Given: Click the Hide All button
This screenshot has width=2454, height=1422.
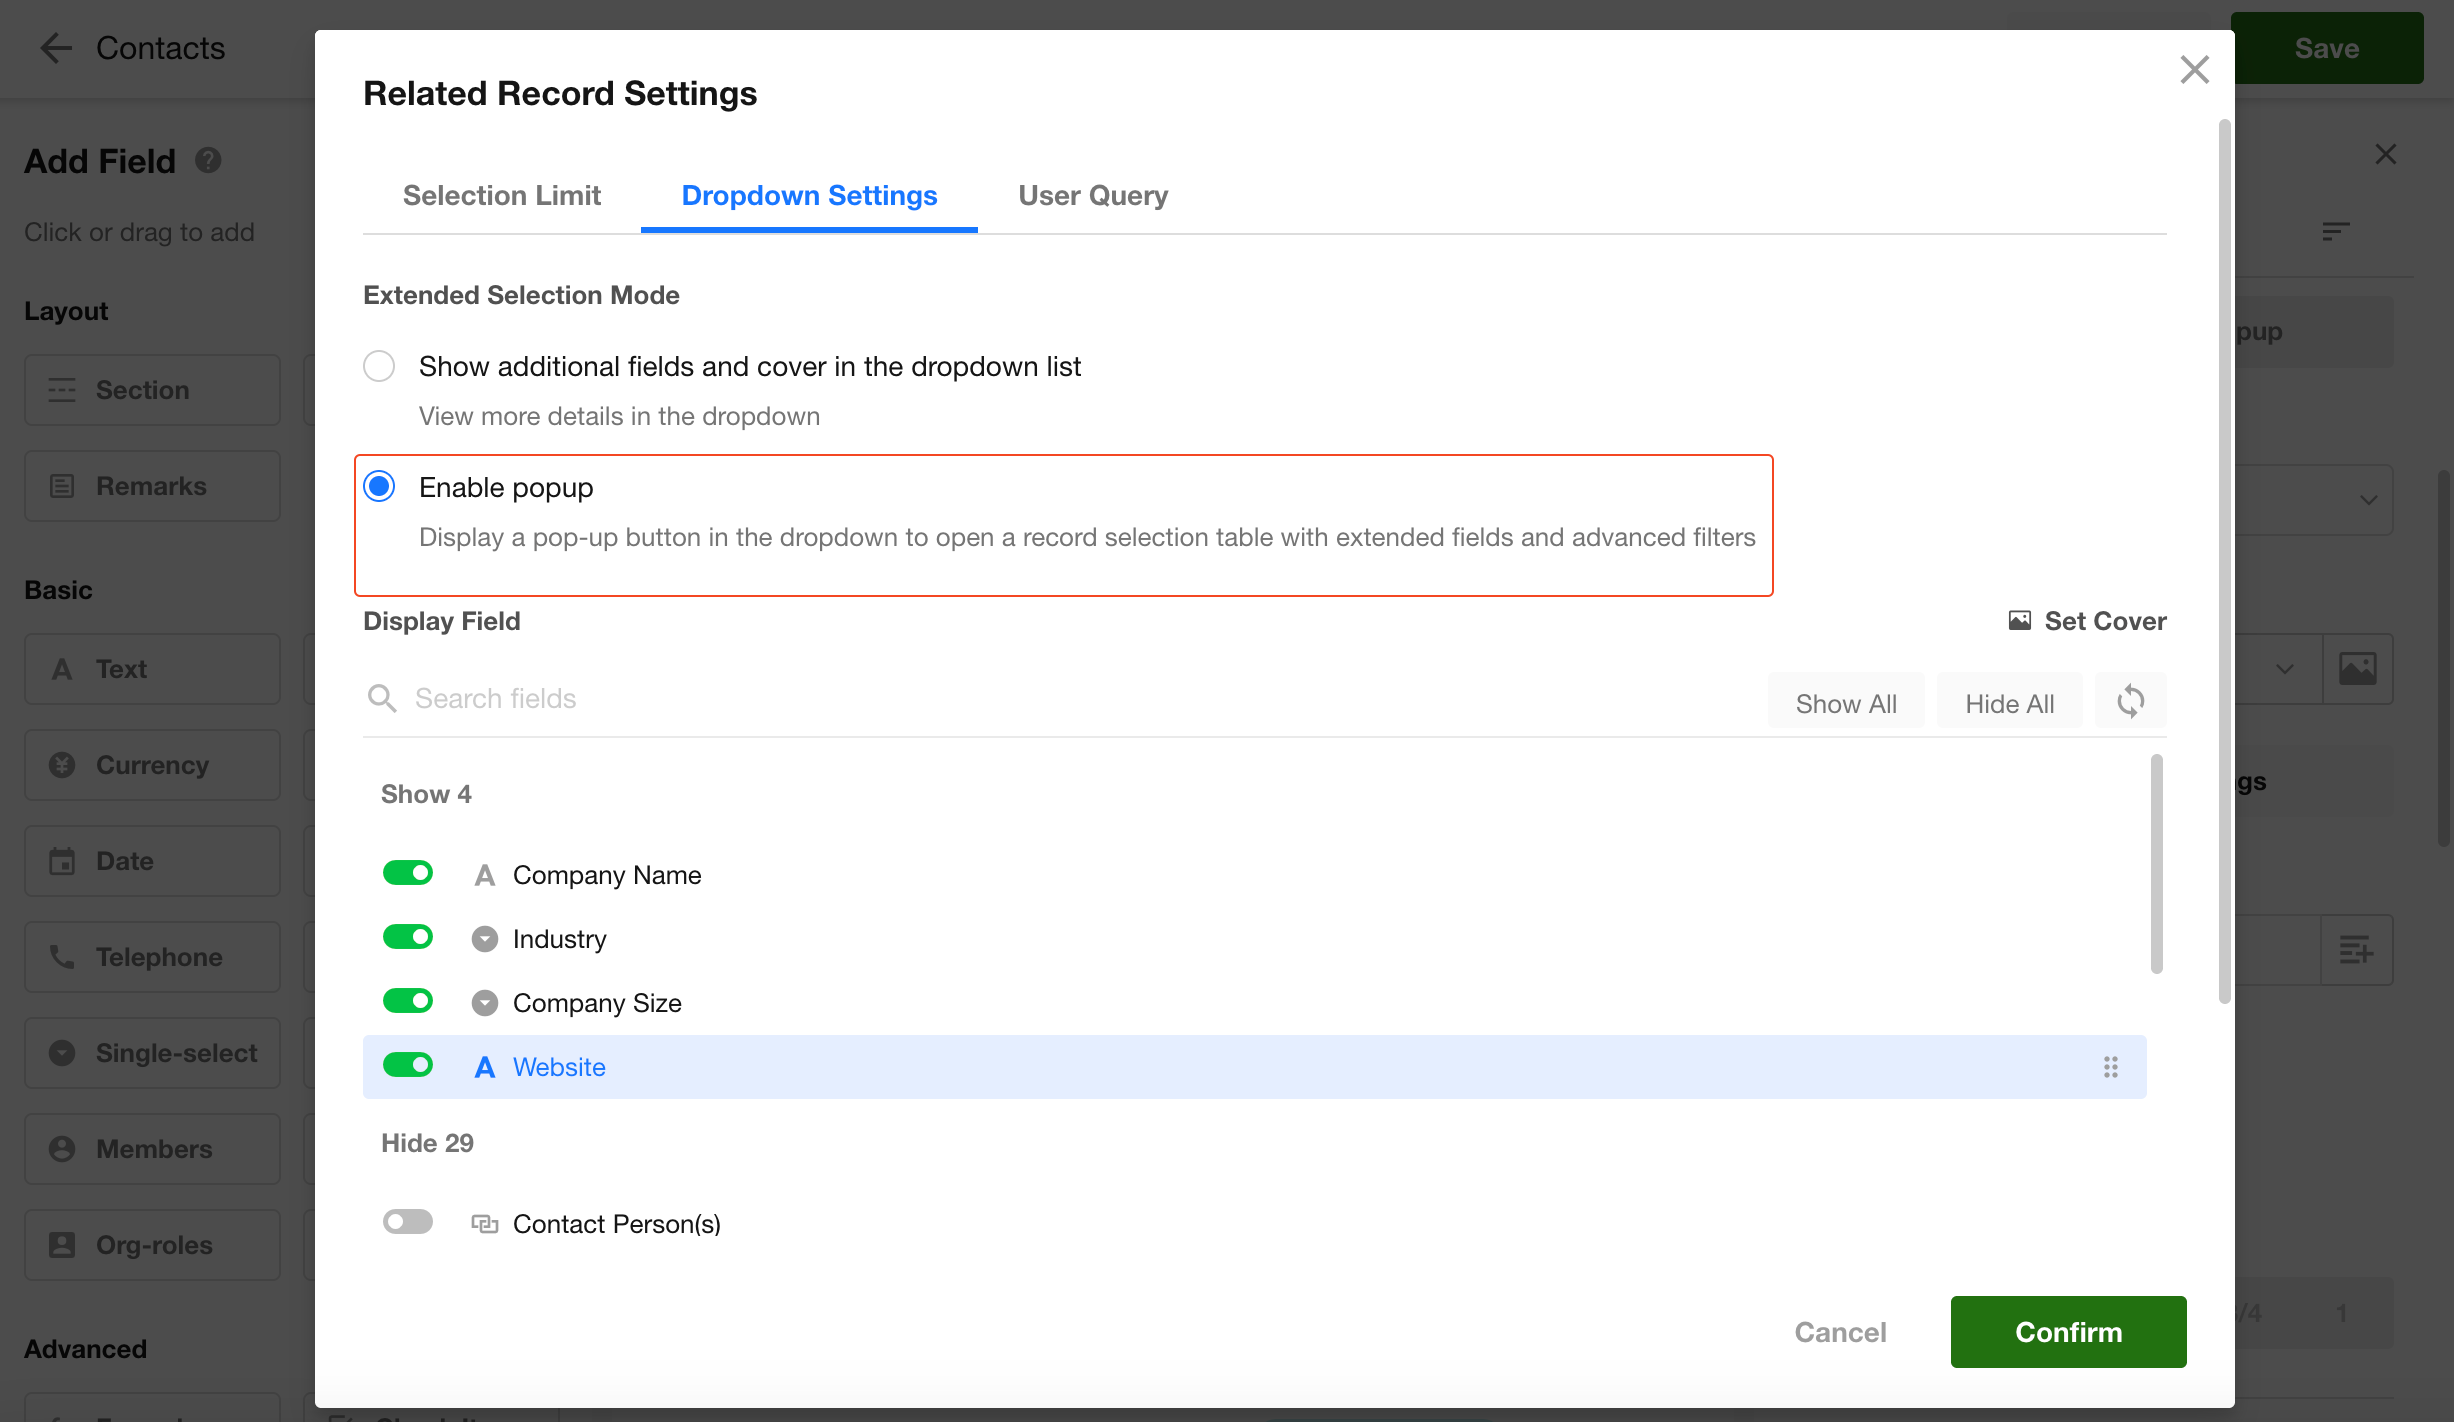Looking at the screenshot, I should point(2009,703).
